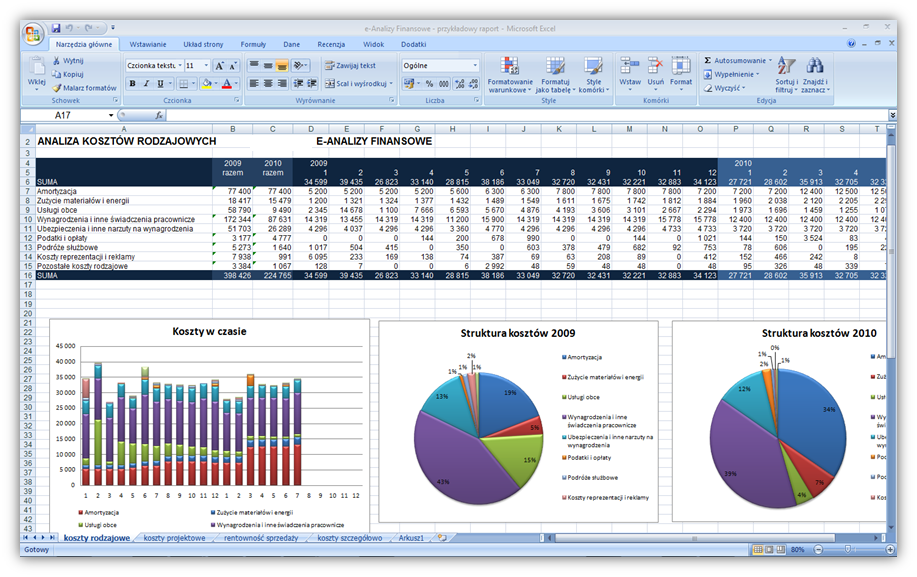Switch to the Formuły ribbon tab
The image size is (917, 577).
[253, 45]
